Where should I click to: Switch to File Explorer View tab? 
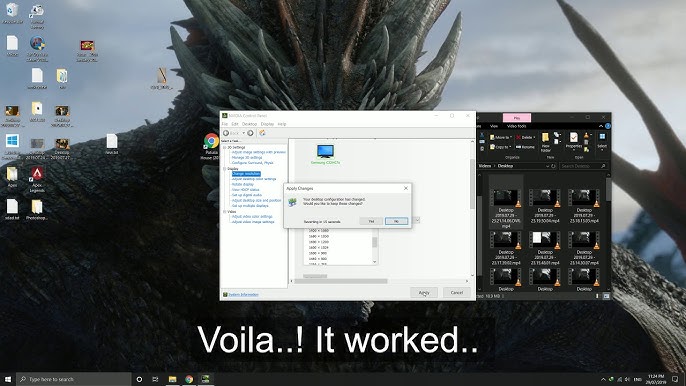coord(494,126)
